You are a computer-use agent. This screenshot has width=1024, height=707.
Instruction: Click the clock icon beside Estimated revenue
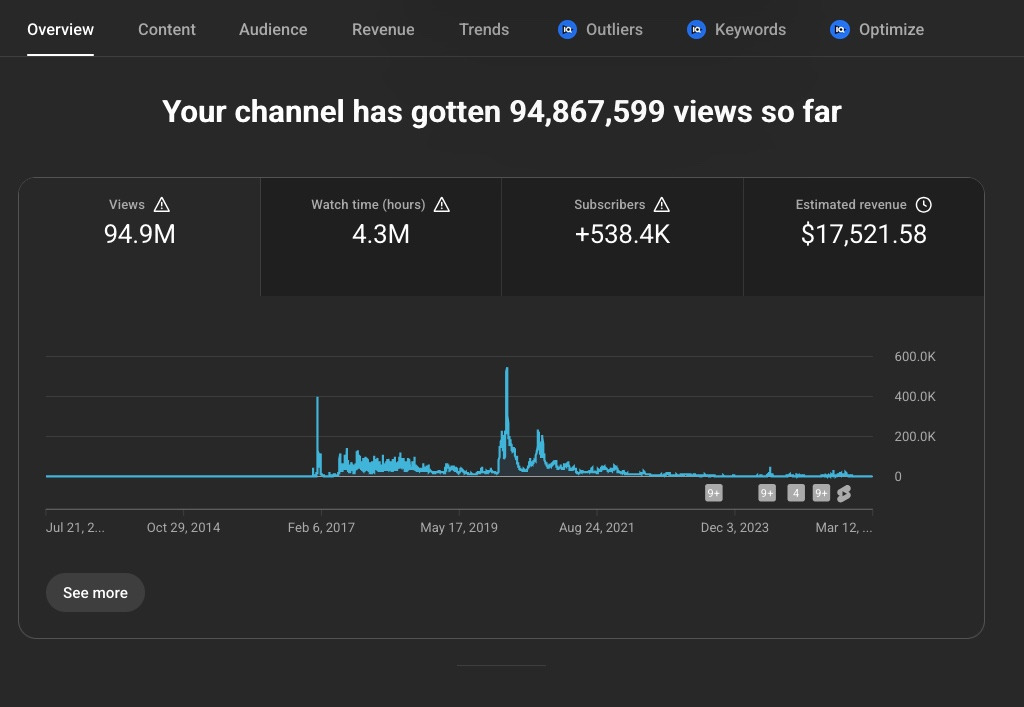(x=924, y=205)
